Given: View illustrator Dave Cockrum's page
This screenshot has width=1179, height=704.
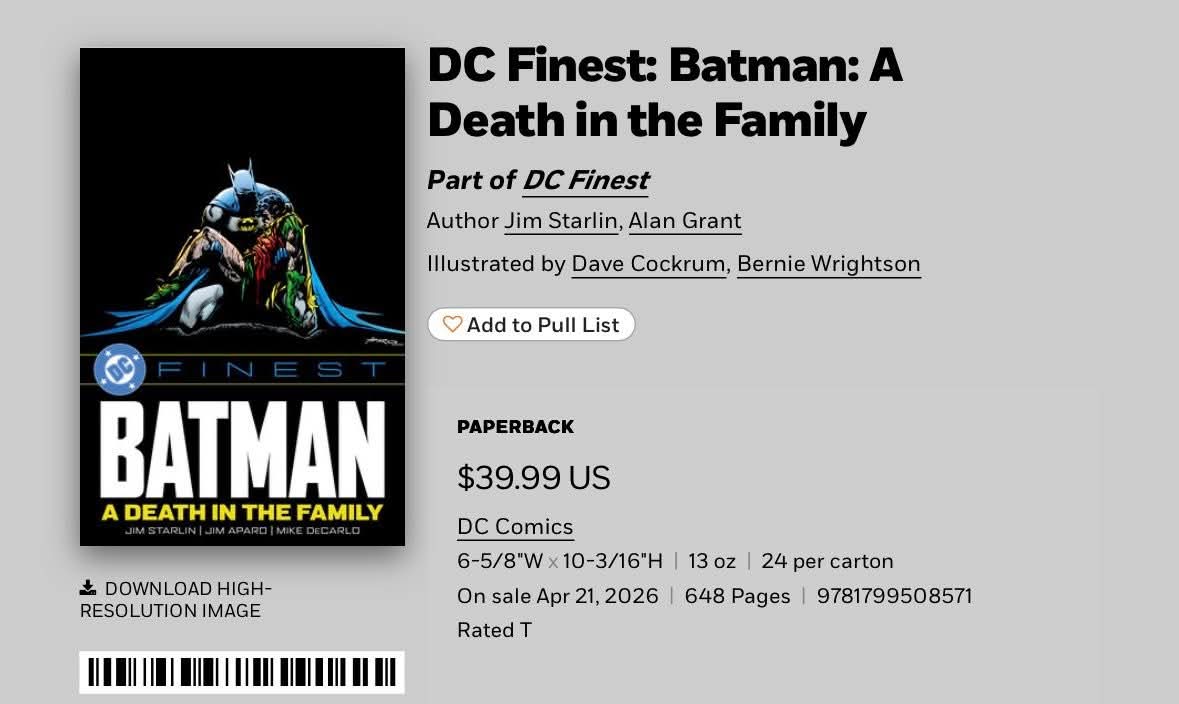Looking at the screenshot, I should [648, 264].
